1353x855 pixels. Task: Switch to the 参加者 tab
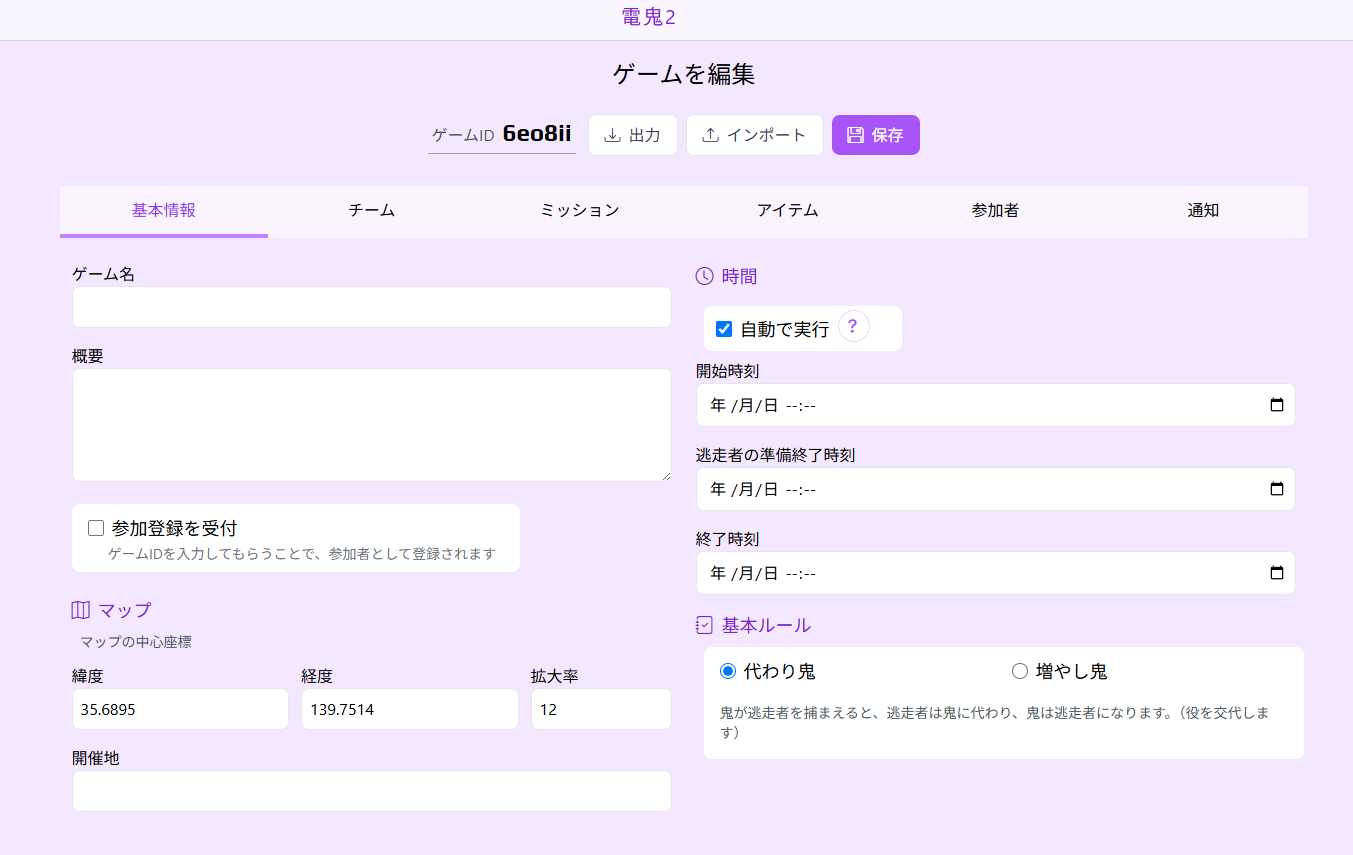pyautogui.click(x=995, y=211)
